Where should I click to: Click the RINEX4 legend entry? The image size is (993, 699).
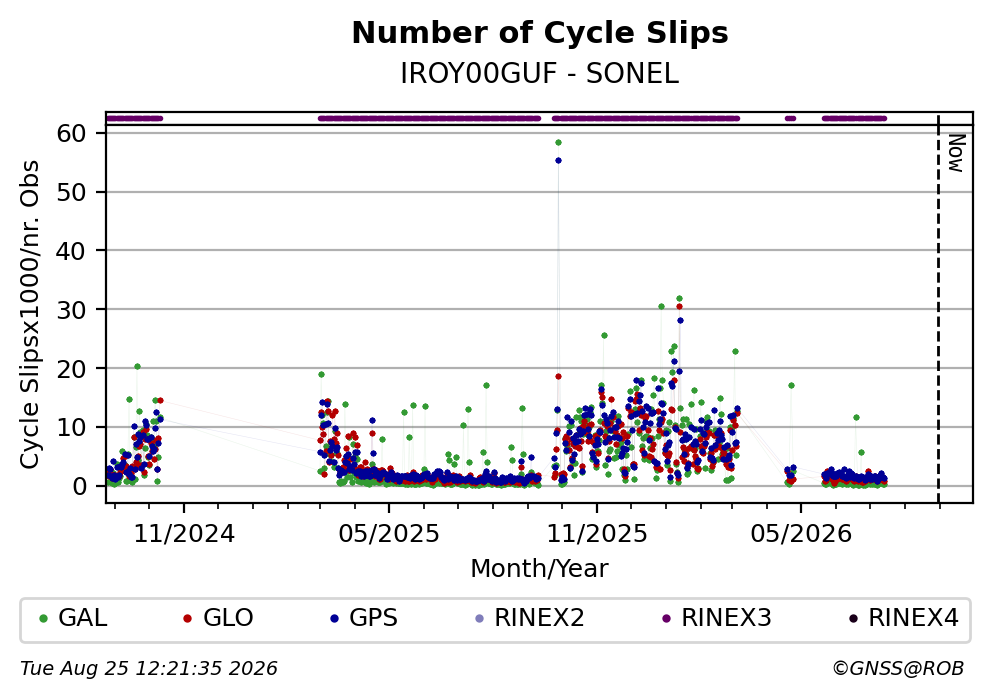click(x=904, y=618)
